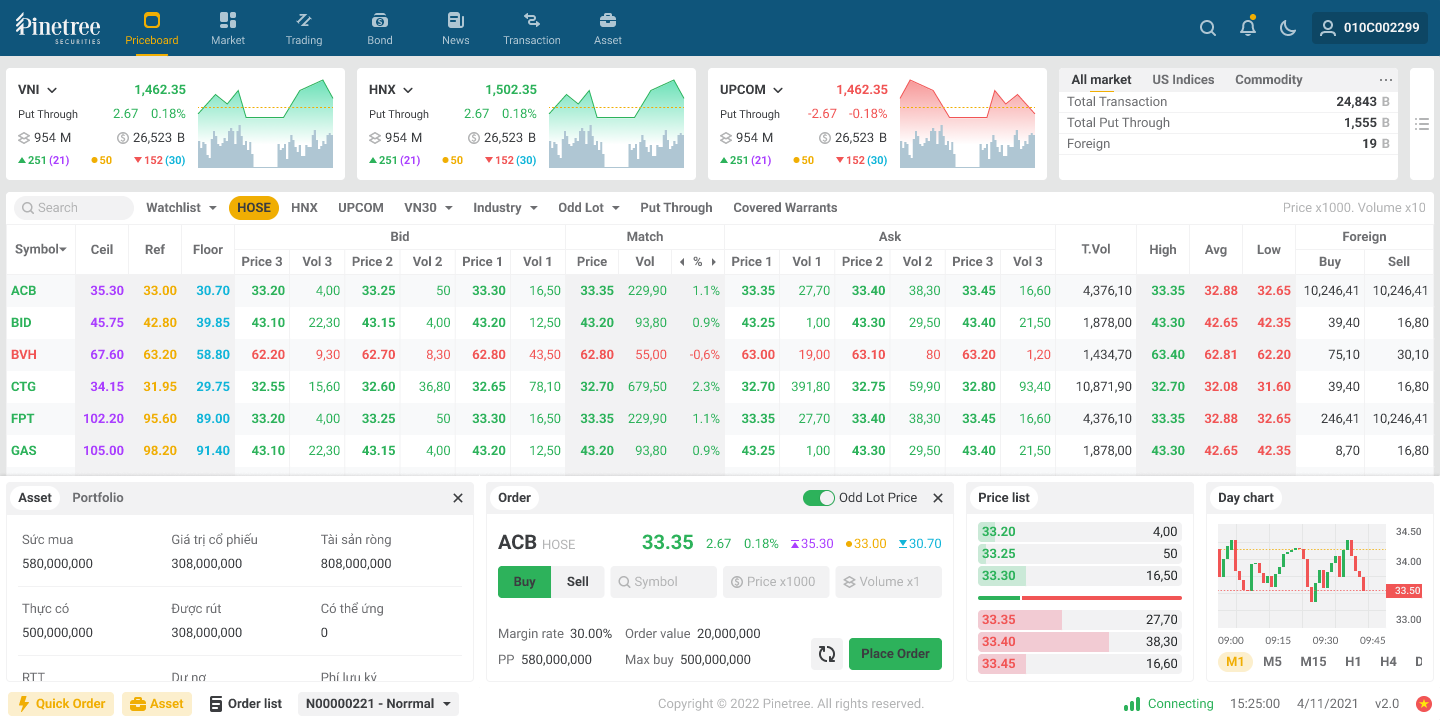
Task: Close the Asset panel
Action: [x=458, y=498]
